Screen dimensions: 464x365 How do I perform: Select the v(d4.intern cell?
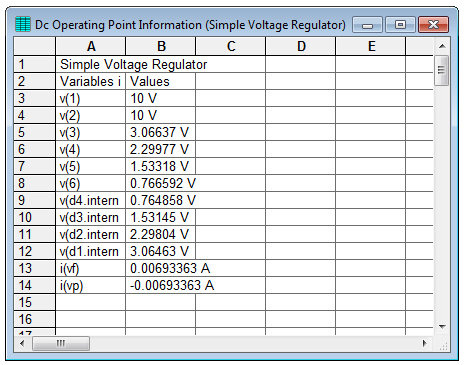point(91,200)
